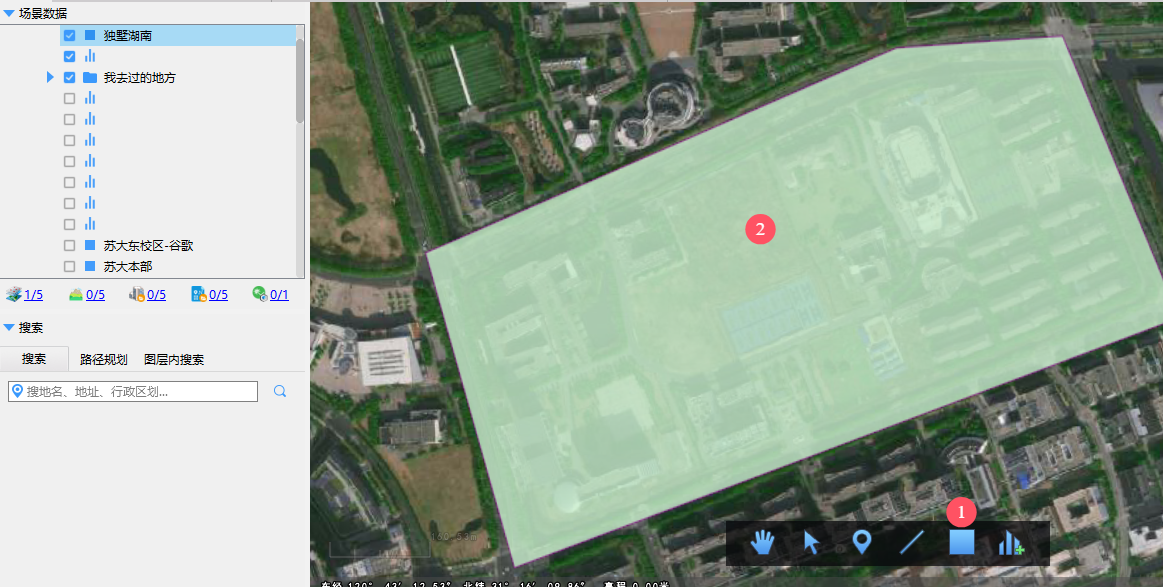Image resolution: width=1163 pixels, height=587 pixels.
Task: Select the polygon square tool
Action: (x=962, y=542)
